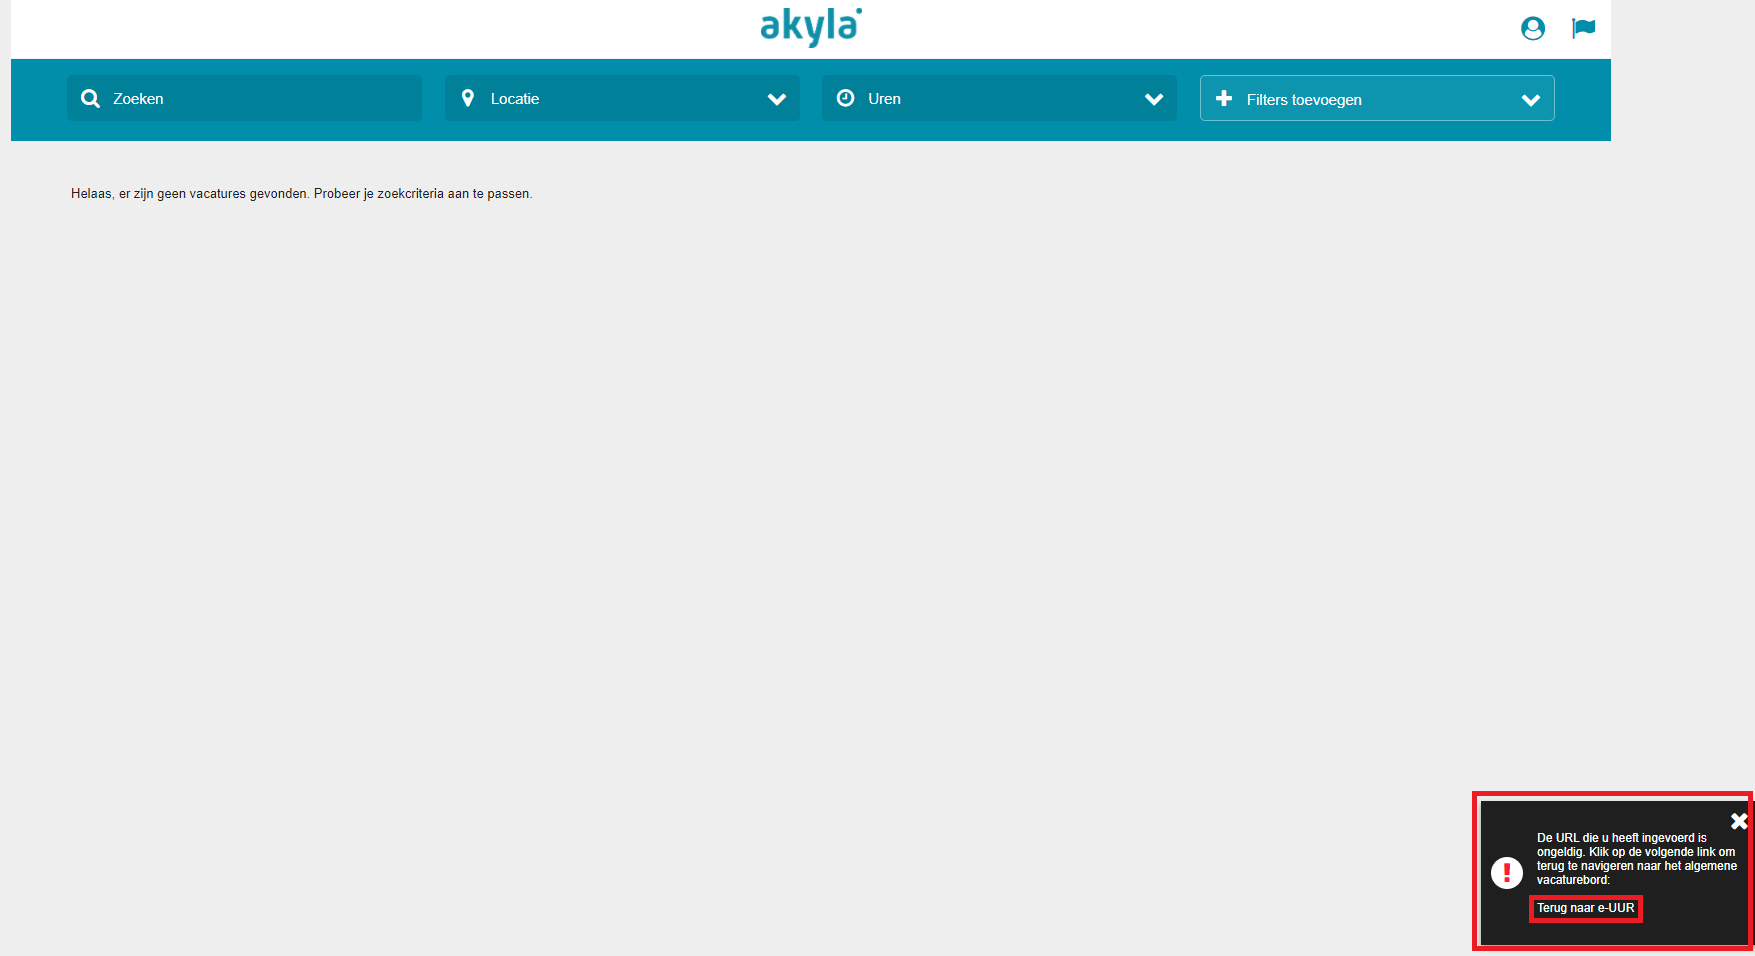
Task: Close the invalid URL notification
Action: coord(1739,821)
